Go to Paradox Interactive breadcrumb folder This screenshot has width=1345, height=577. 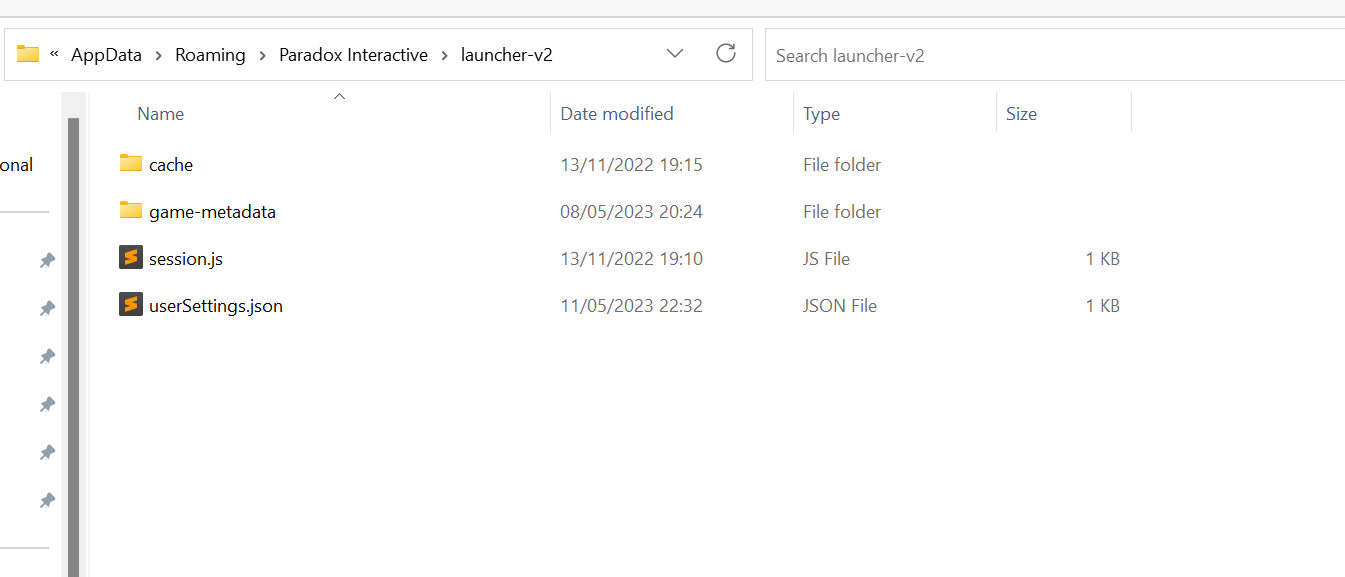pos(354,55)
